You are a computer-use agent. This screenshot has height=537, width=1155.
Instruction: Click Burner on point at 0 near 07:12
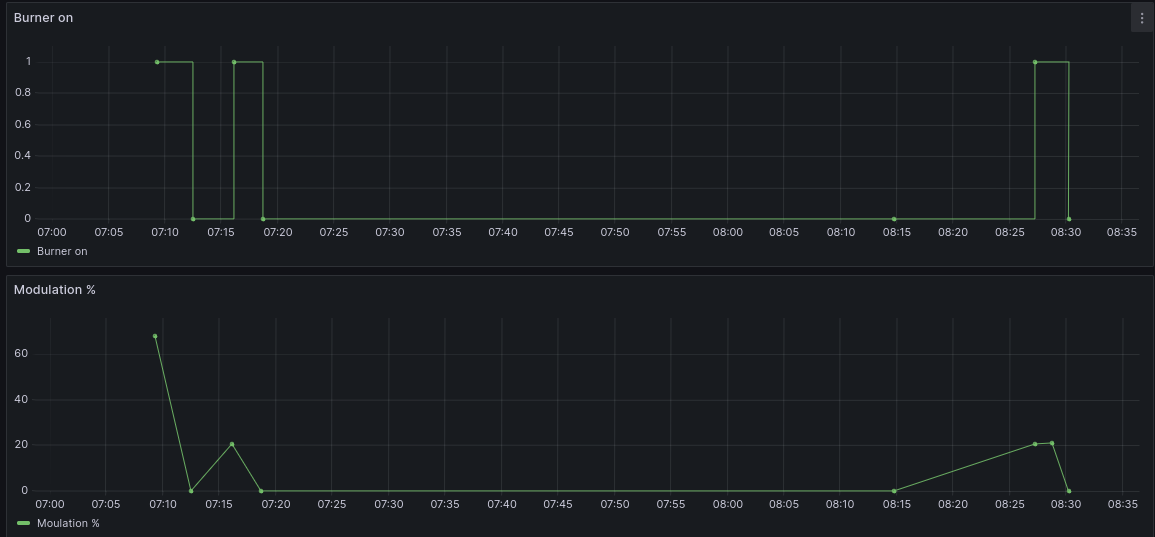[x=193, y=219]
